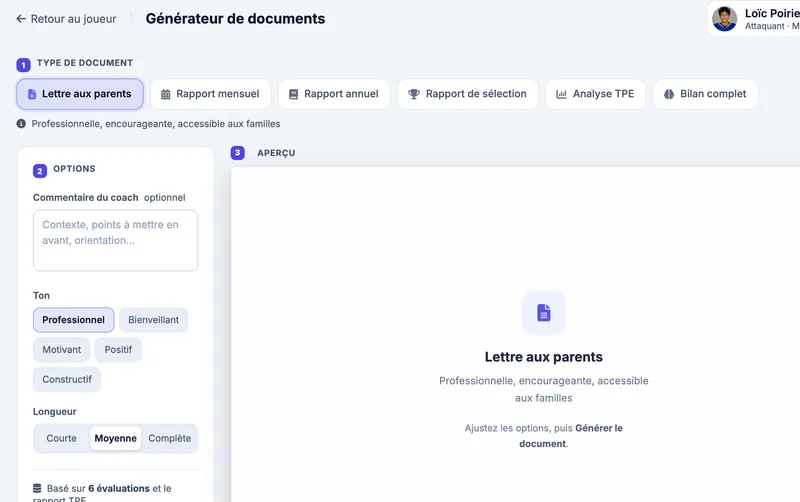Select the Lettre aux parents document type
This screenshot has width=800, height=502.
coord(80,94)
